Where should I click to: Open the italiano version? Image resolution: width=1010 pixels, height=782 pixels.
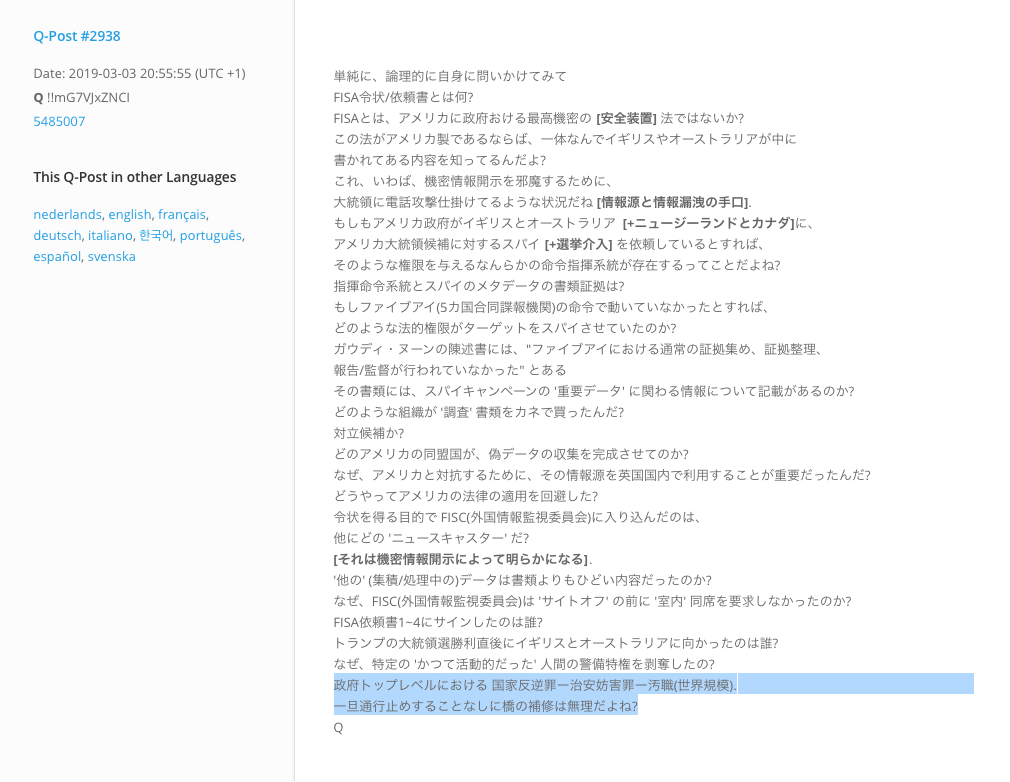click(110, 236)
